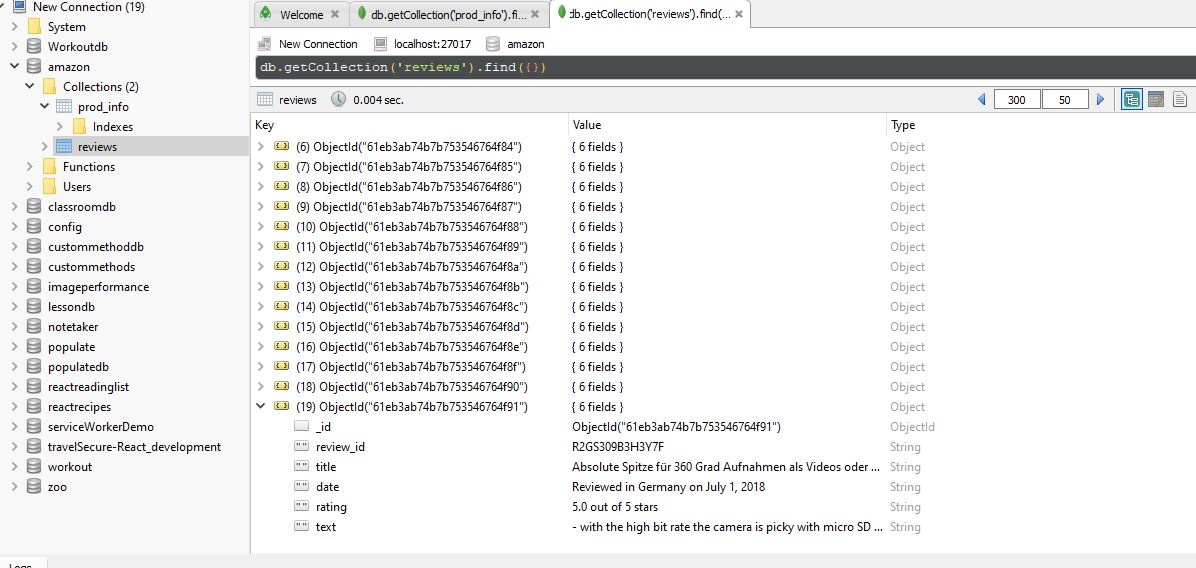The image size is (1196, 568).
Task: Click the Key column header
Action: 265,125
